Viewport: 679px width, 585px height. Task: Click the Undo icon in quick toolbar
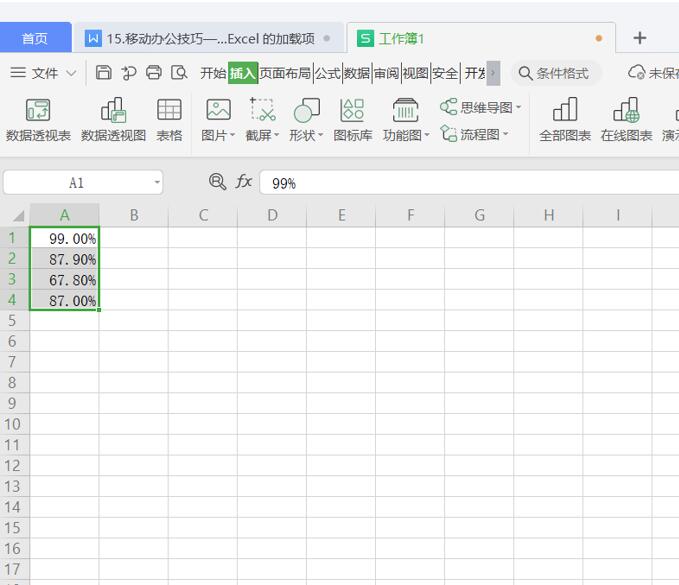tap(129, 73)
